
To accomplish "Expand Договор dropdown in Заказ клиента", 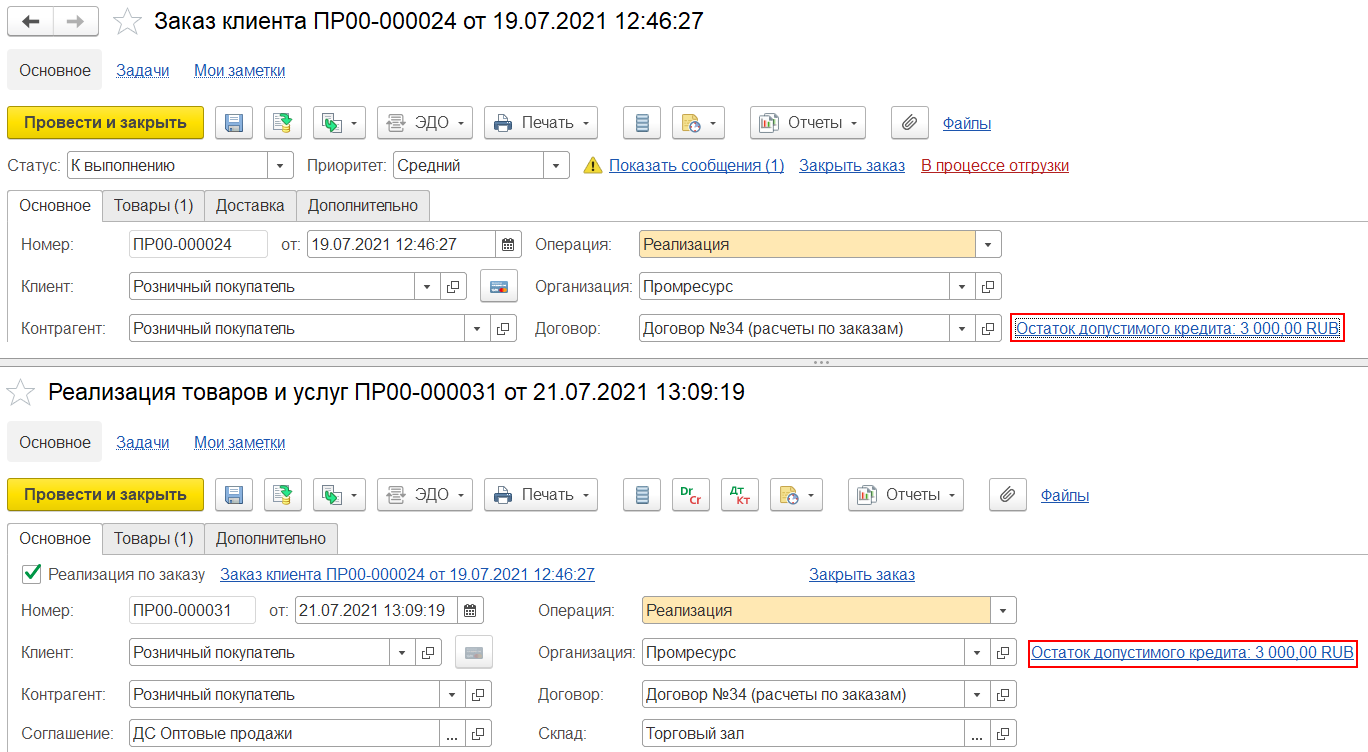I will [962, 328].
